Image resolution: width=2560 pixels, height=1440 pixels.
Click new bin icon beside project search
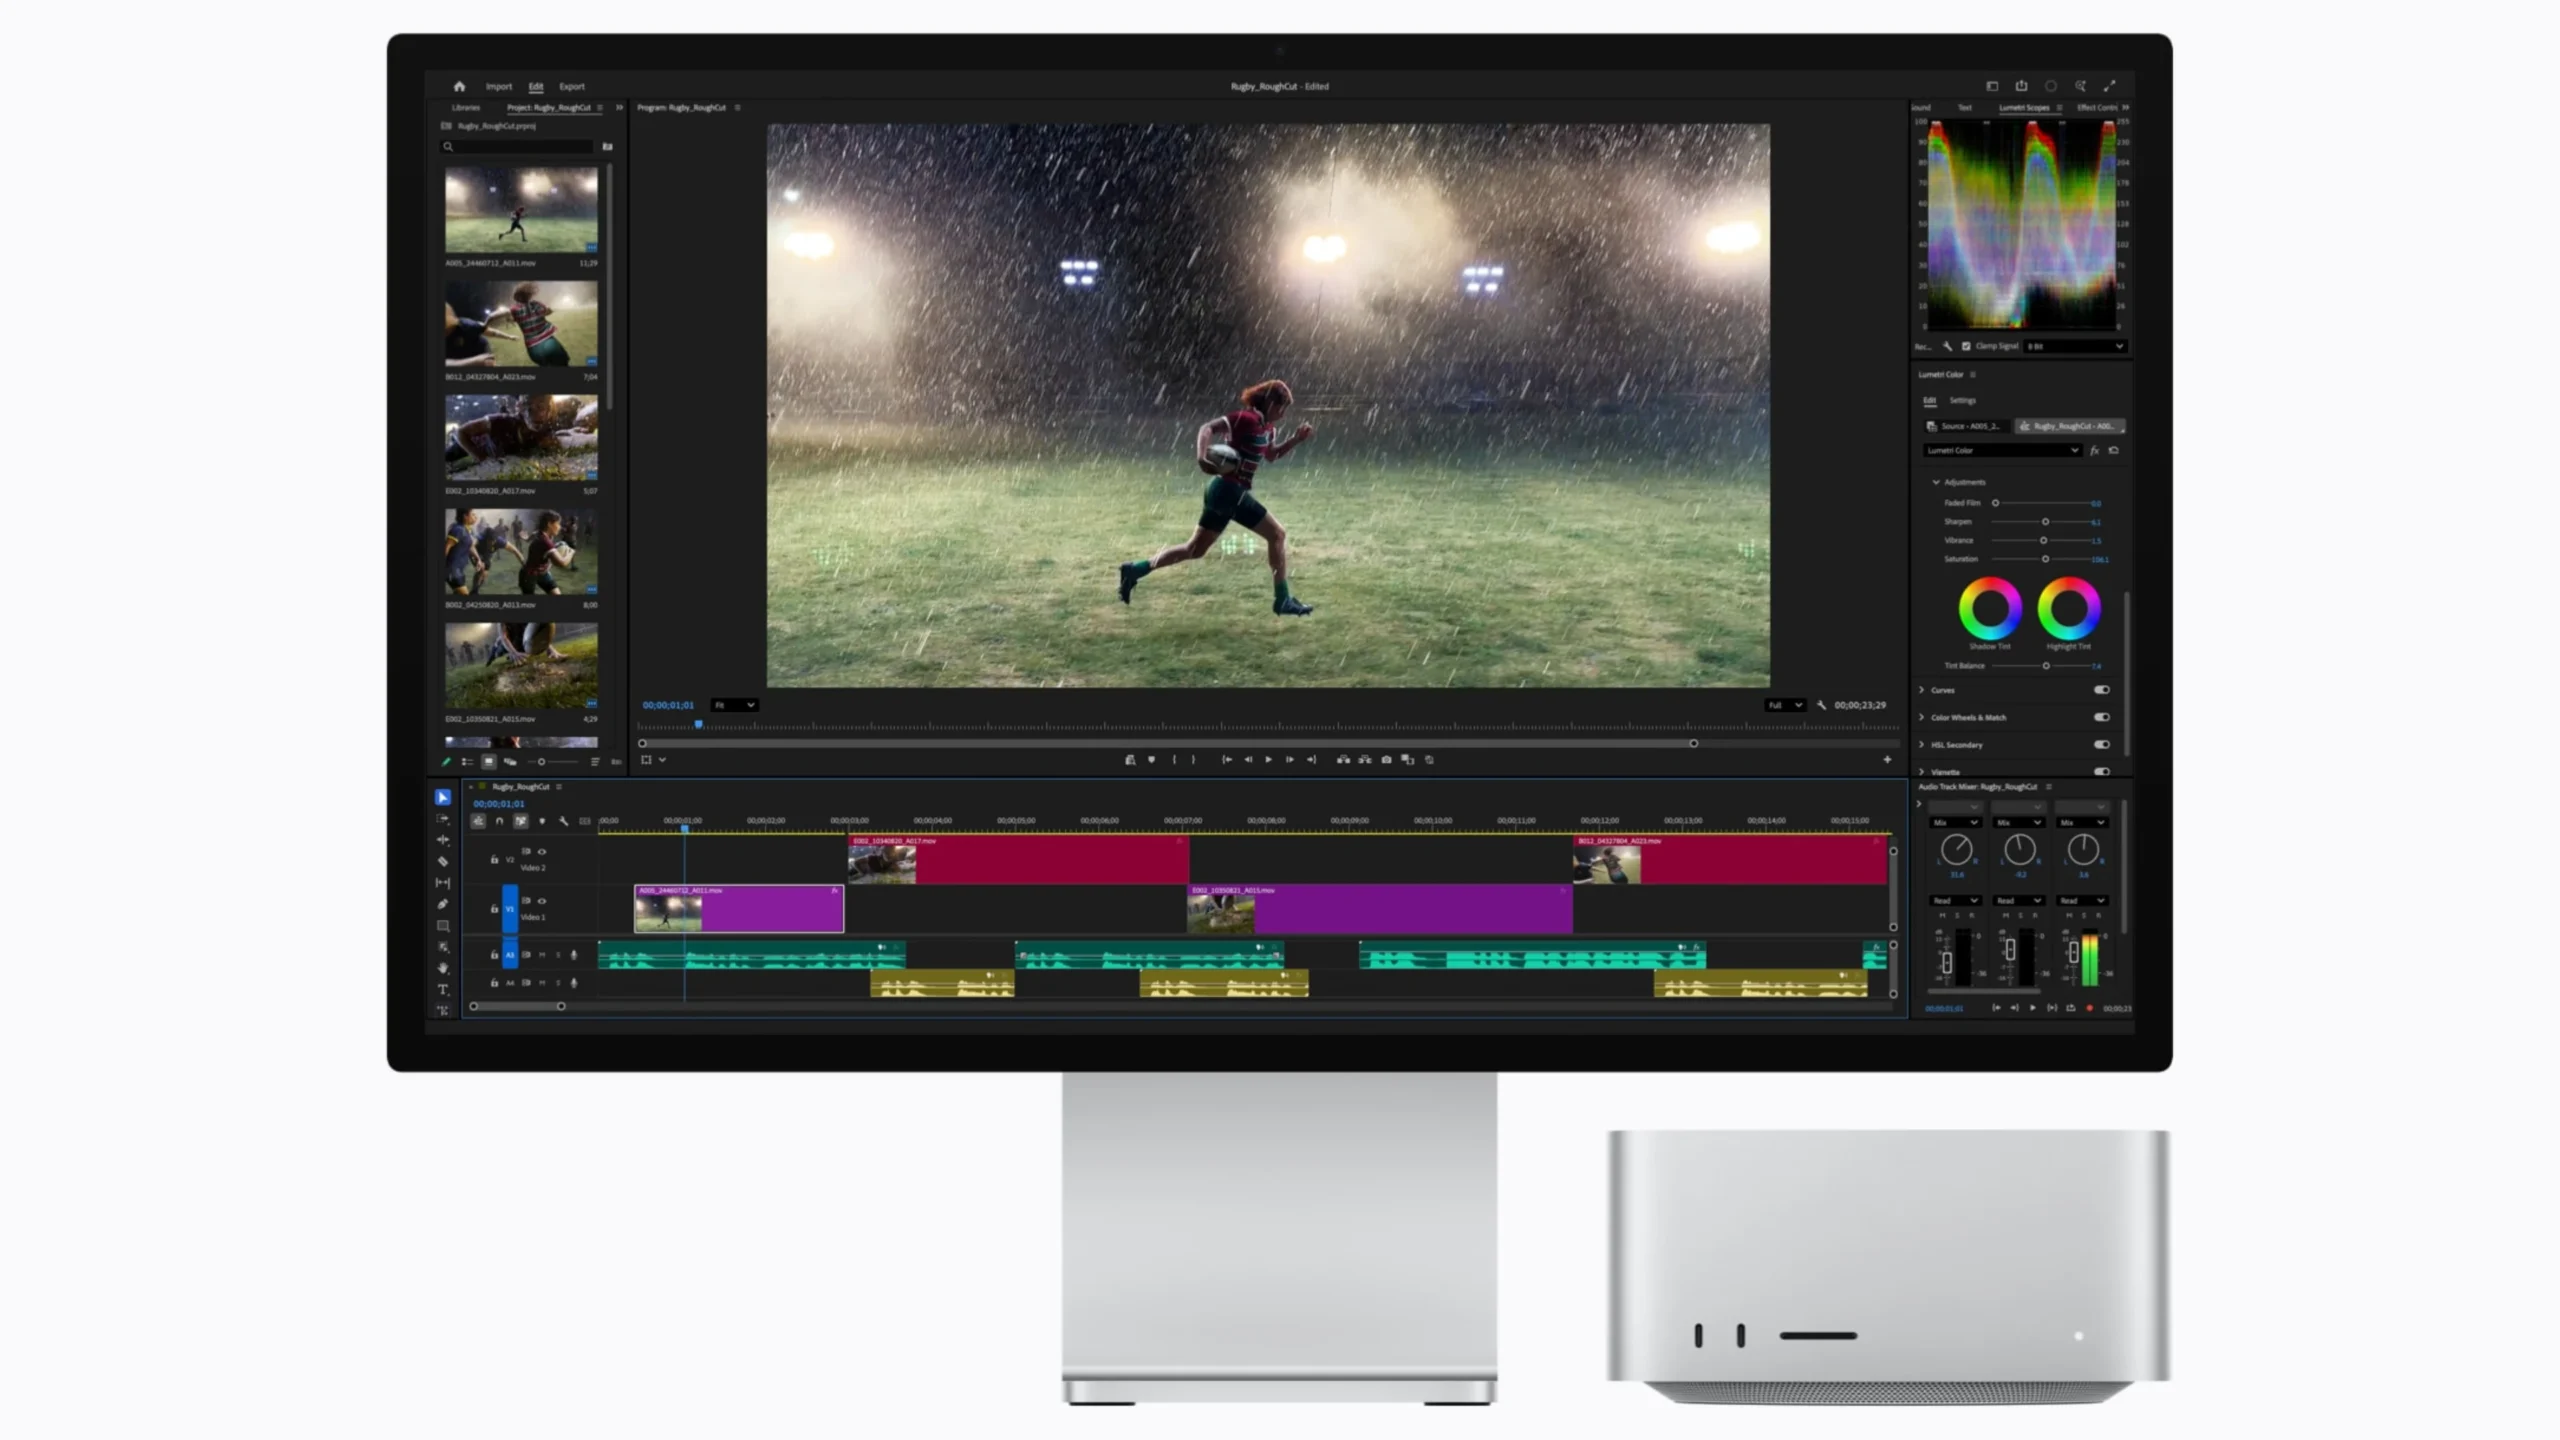[x=607, y=147]
